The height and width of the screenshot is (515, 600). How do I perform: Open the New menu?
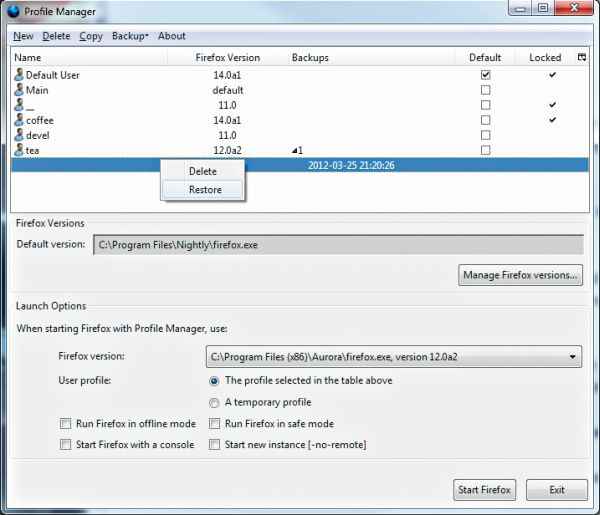pyautogui.click(x=23, y=36)
